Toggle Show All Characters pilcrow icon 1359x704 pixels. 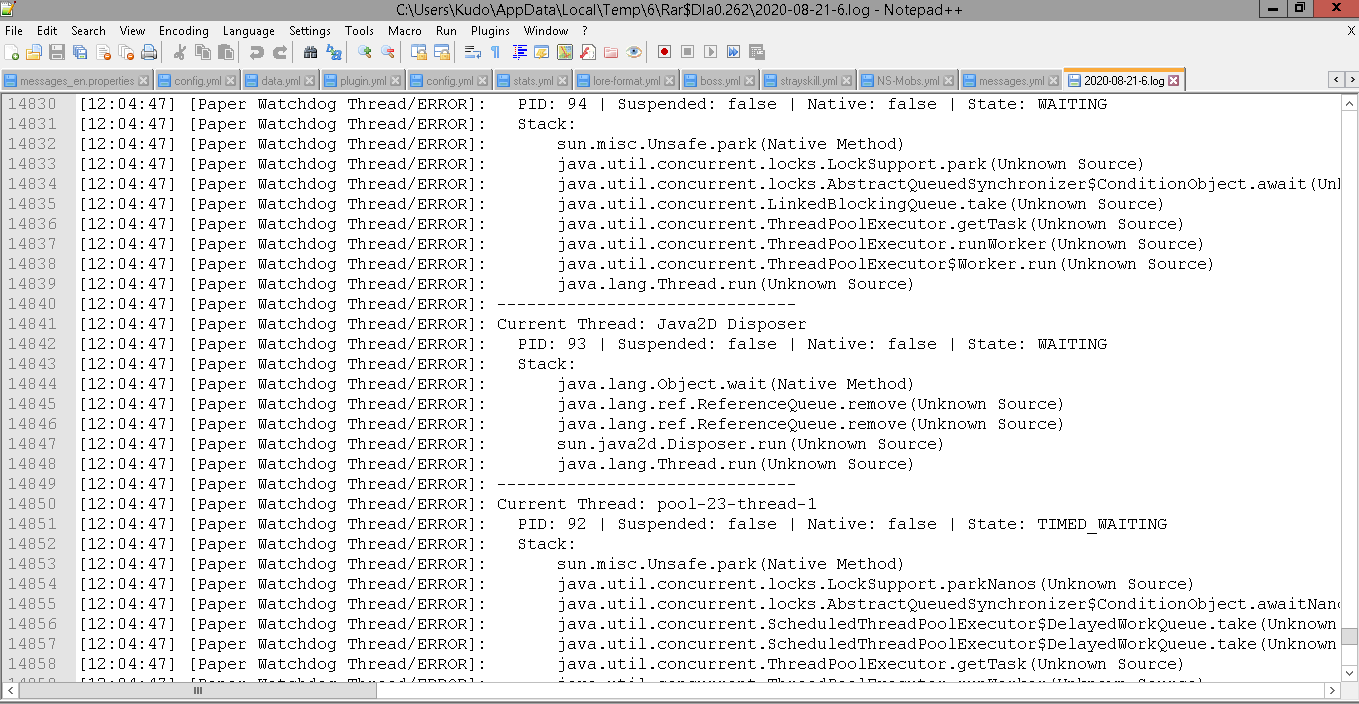click(495, 52)
